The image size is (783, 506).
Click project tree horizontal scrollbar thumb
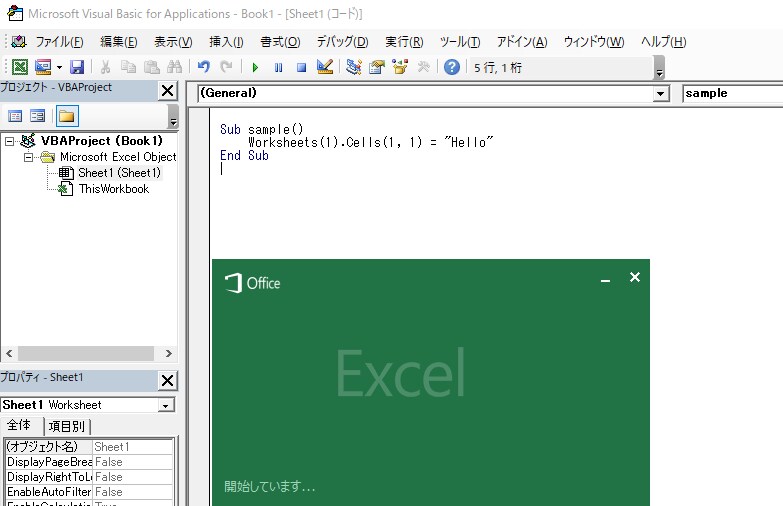pyautogui.click(x=86, y=354)
